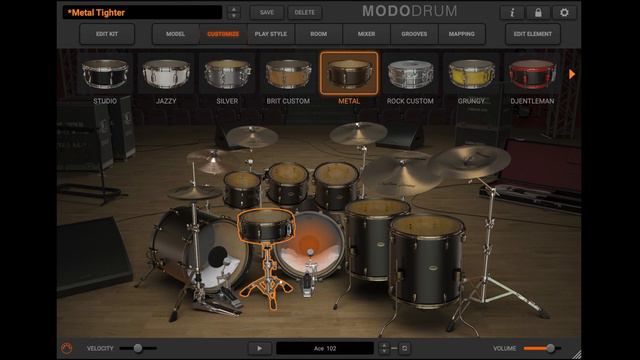
Task: Open the Mapping tab
Action: (462, 34)
